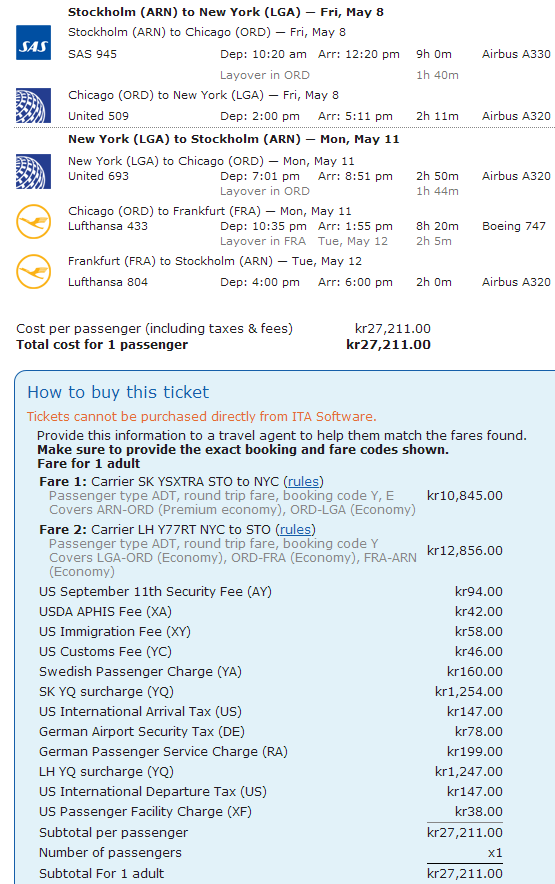The image size is (555, 884).
Task: Select SAS 945 flight number text
Action: pos(92,54)
